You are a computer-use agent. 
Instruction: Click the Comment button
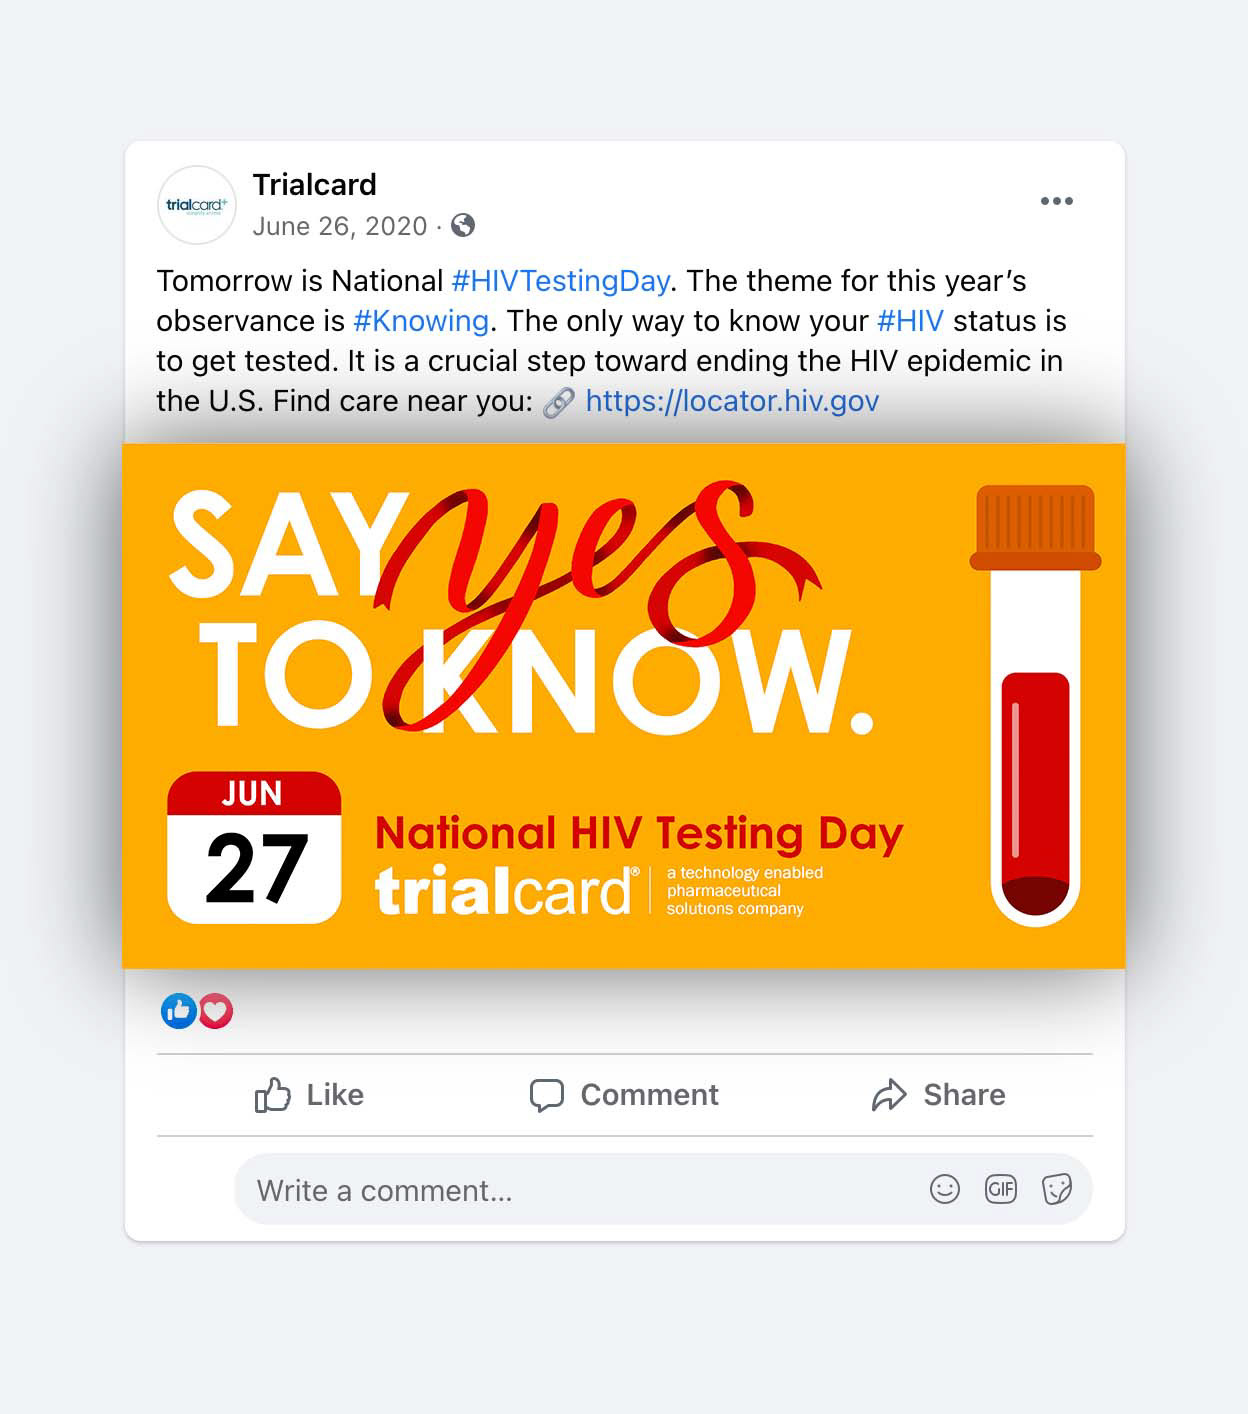tap(624, 1095)
